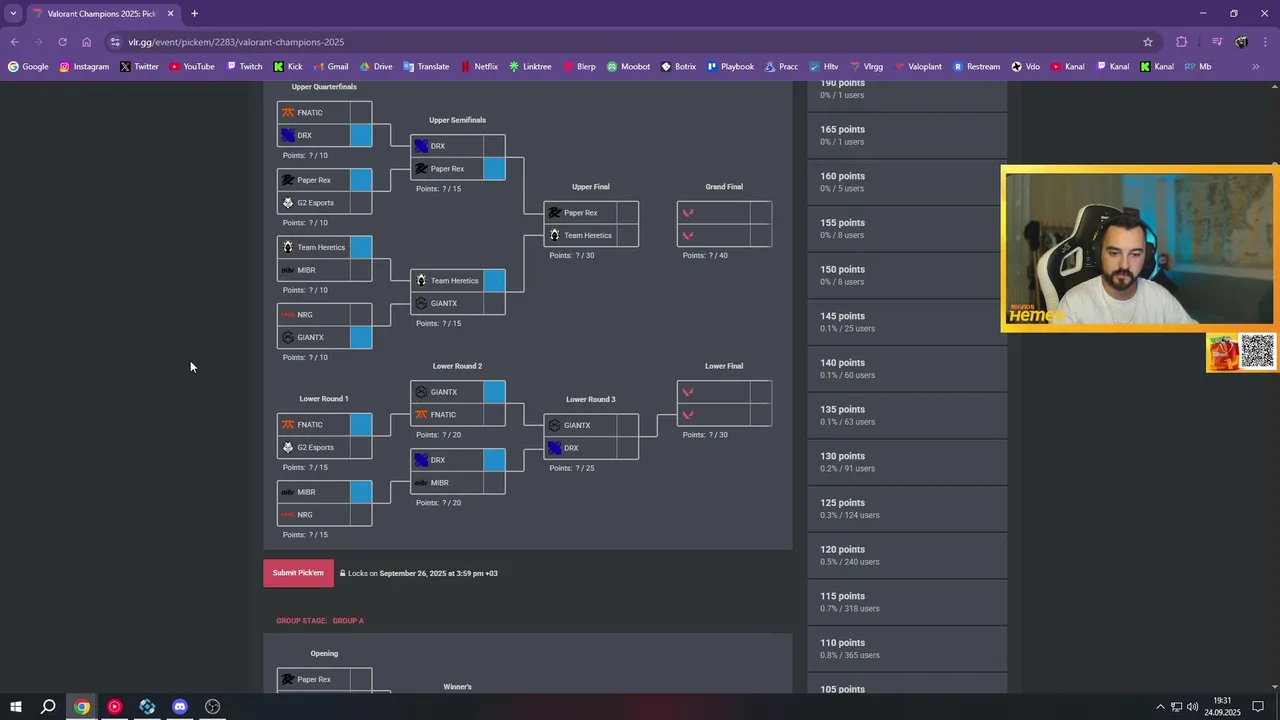
Task: Open the Botrix bookmark
Action: click(x=678, y=67)
